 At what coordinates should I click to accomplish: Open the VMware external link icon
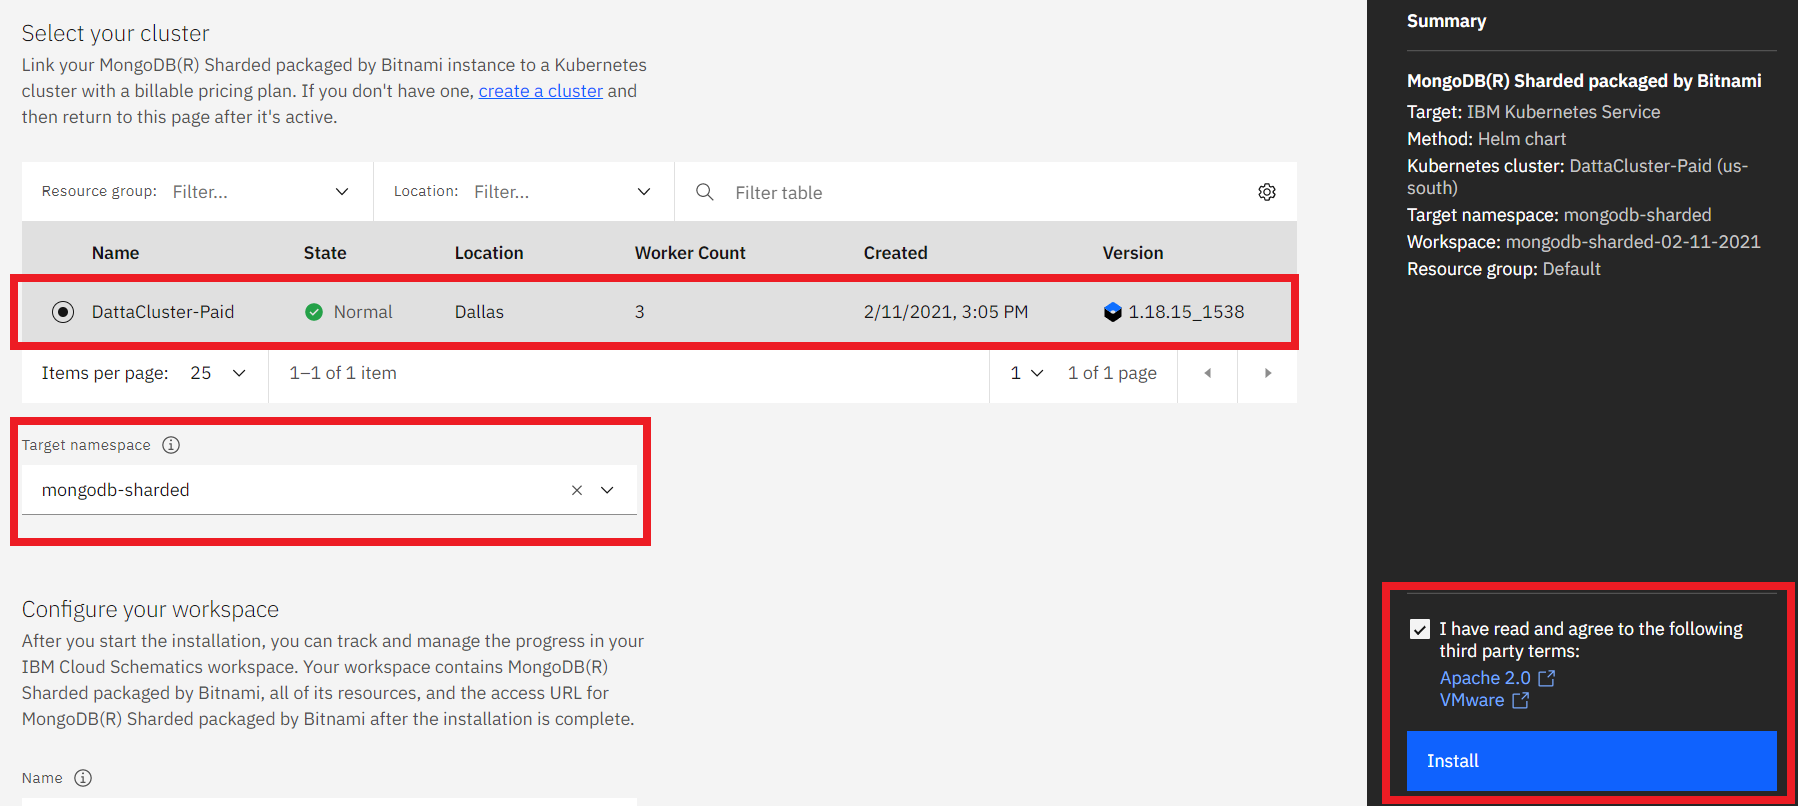tap(1521, 700)
